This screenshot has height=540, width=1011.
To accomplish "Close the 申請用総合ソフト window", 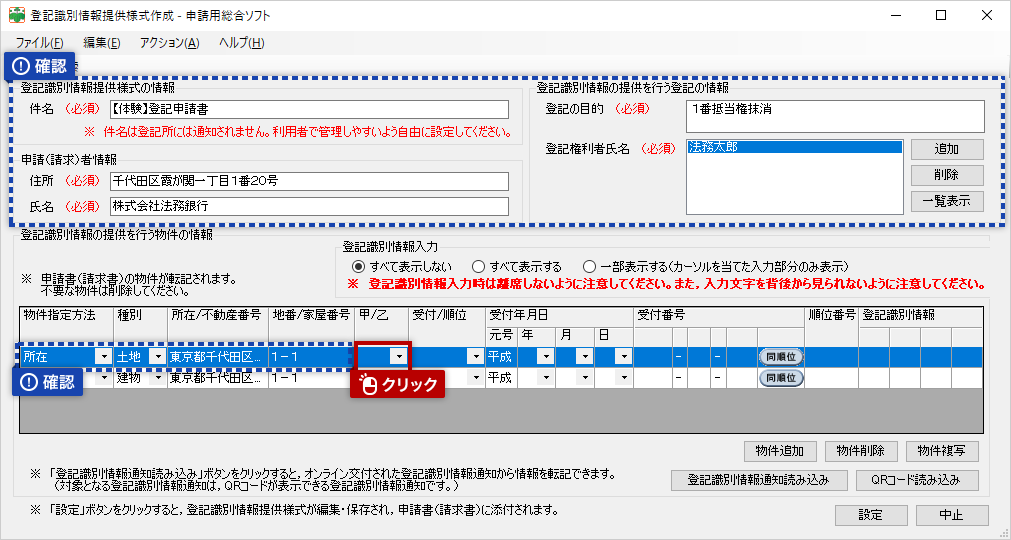I will click(x=986, y=15).
